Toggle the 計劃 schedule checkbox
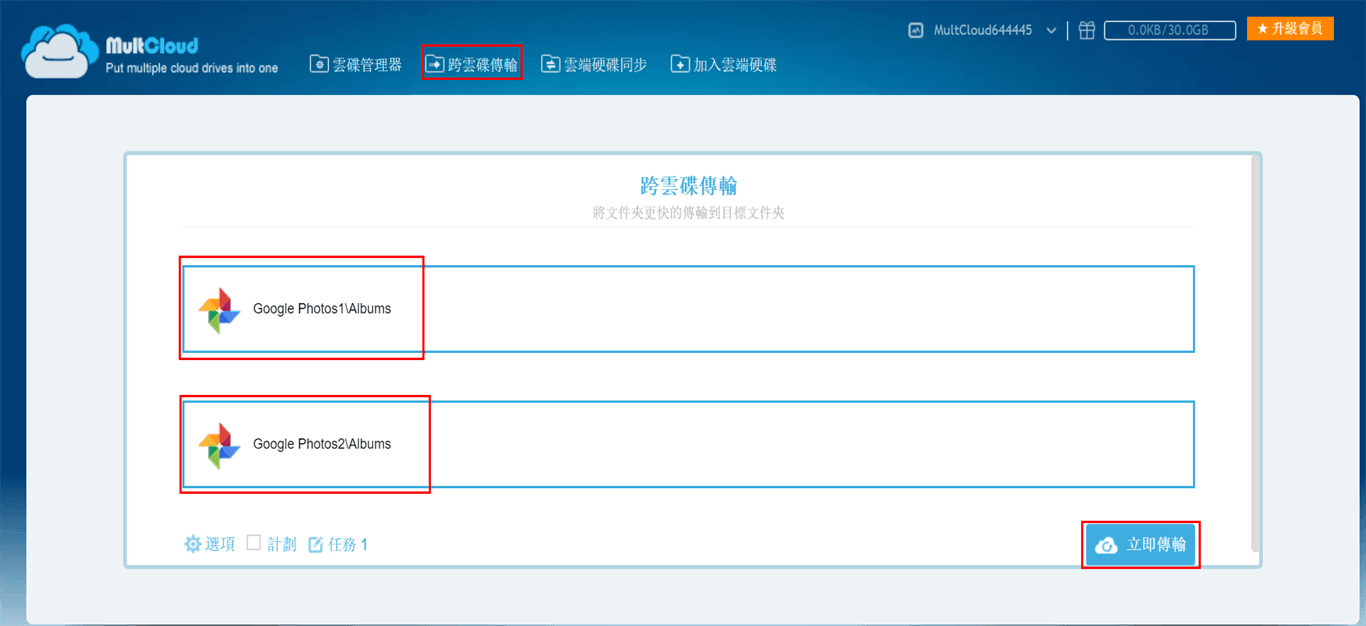1366x626 pixels. pos(254,542)
